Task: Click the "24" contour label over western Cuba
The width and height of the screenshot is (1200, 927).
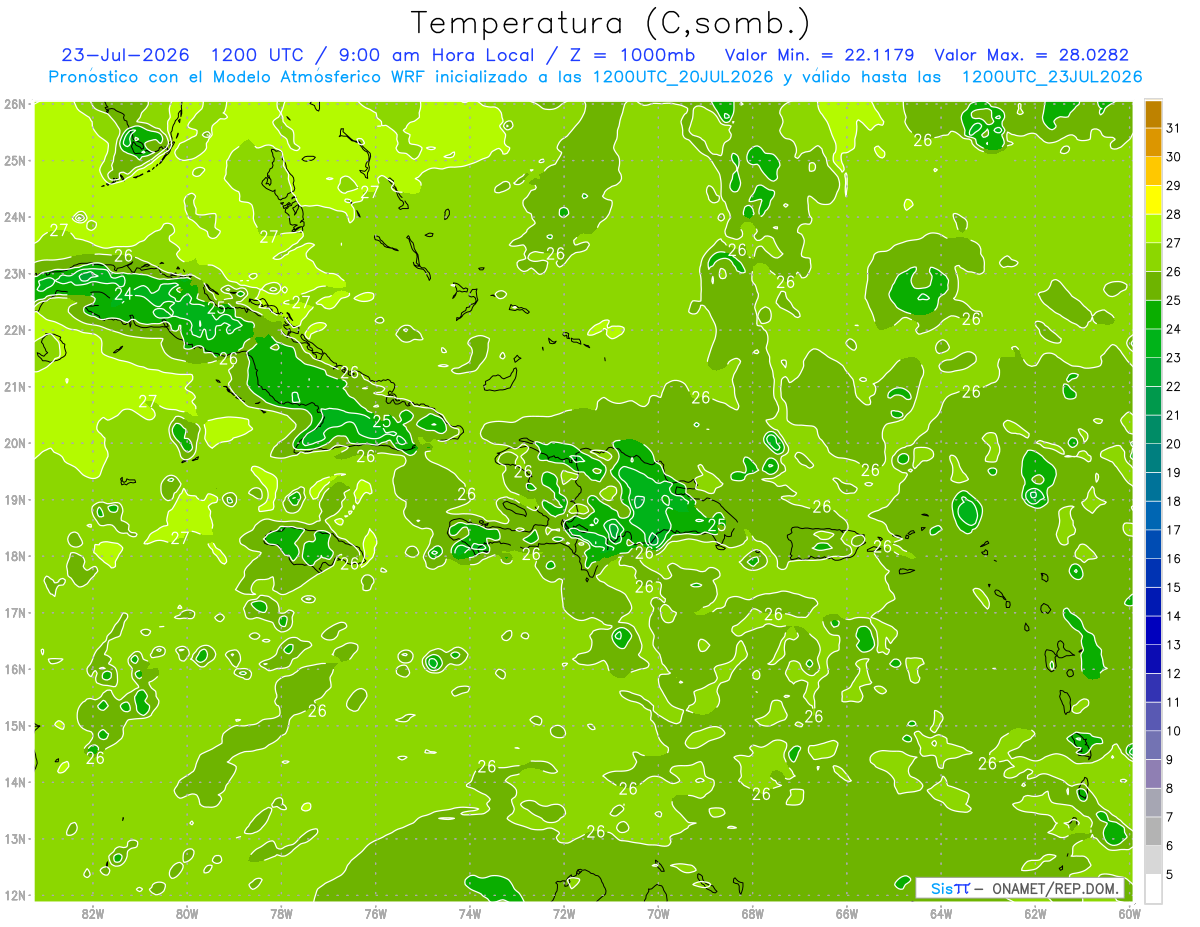Action: [123, 294]
